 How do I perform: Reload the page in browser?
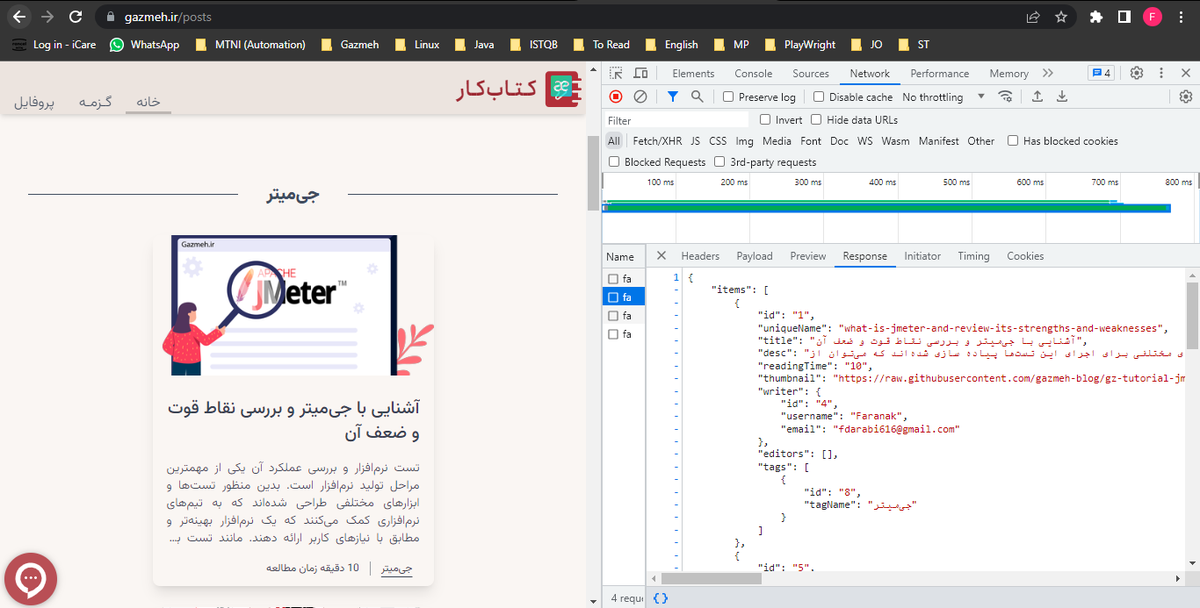[77, 17]
